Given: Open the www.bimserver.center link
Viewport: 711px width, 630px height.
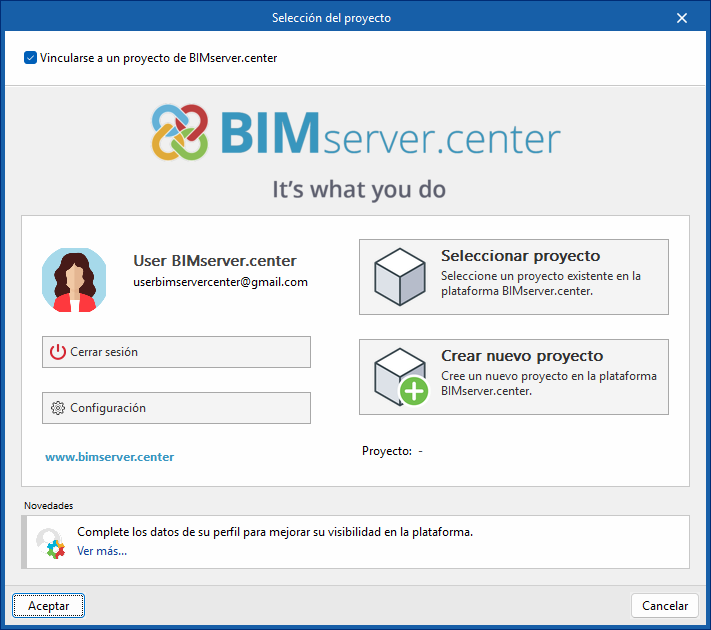Looking at the screenshot, I should click(x=109, y=457).
